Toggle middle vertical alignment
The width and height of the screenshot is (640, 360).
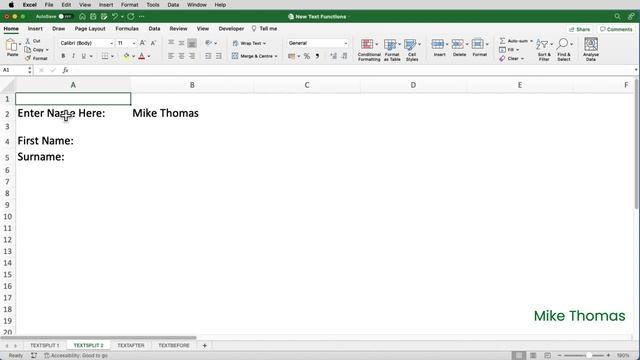tap(182, 43)
